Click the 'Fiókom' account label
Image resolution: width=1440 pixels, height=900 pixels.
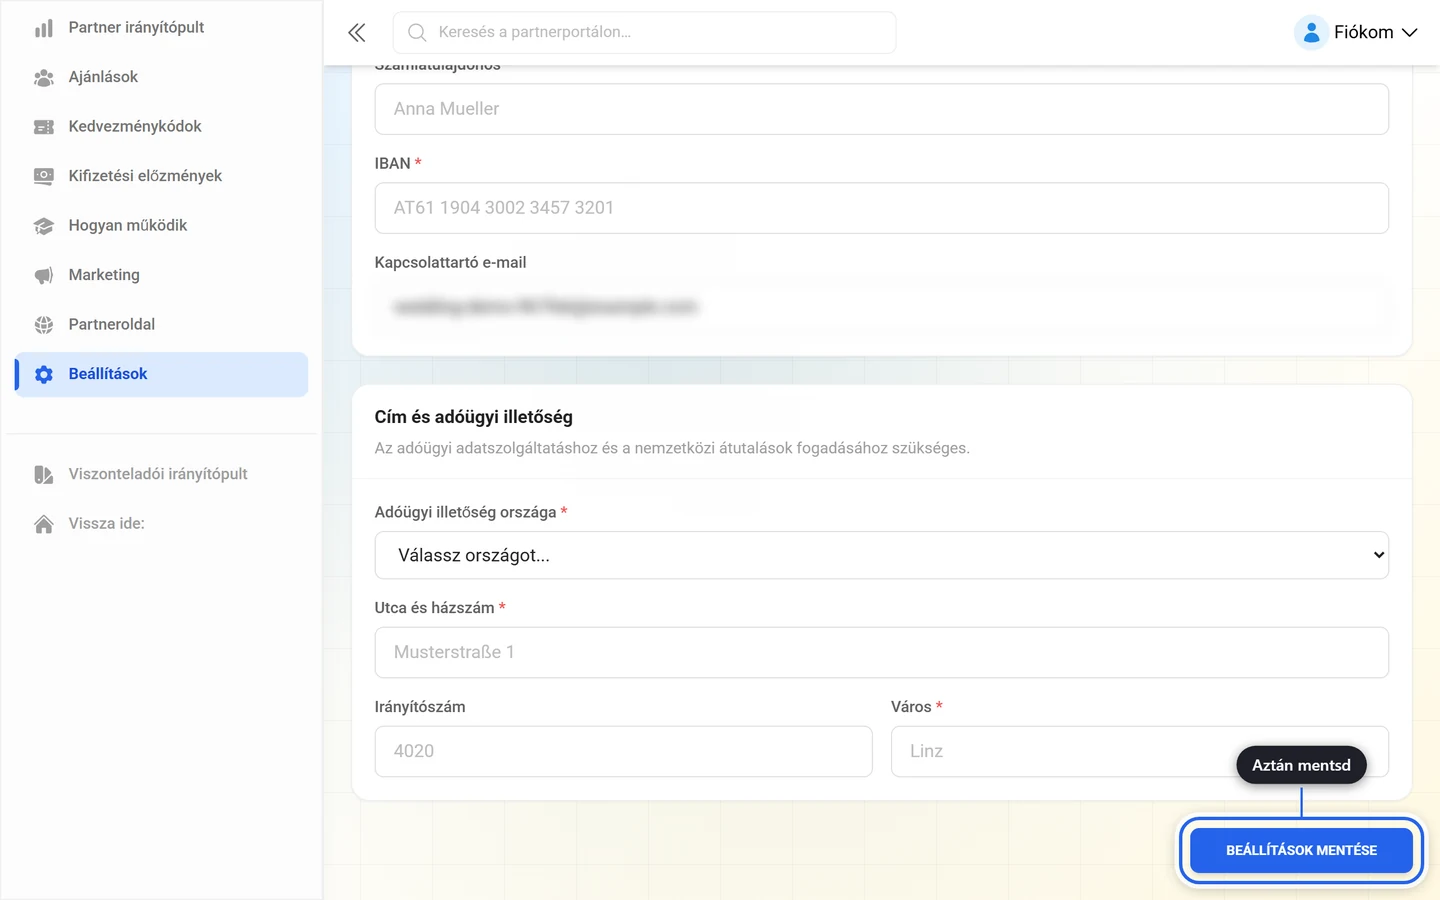click(1364, 33)
